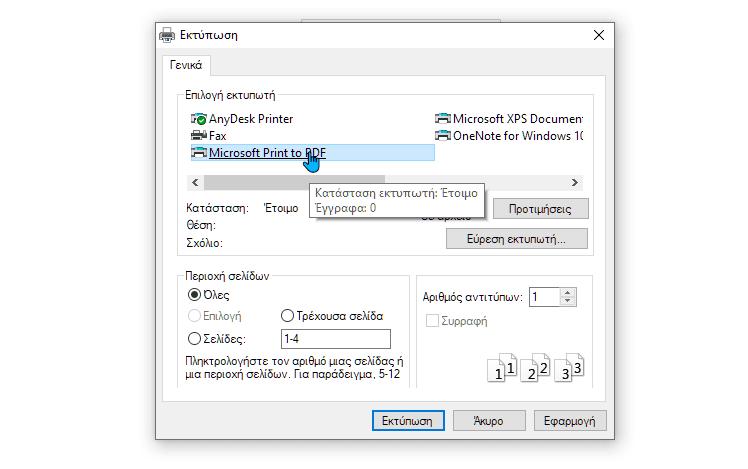Choose the Microsoft XPS Document printer icon
The height and width of the screenshot is (469, 748).
443,119
